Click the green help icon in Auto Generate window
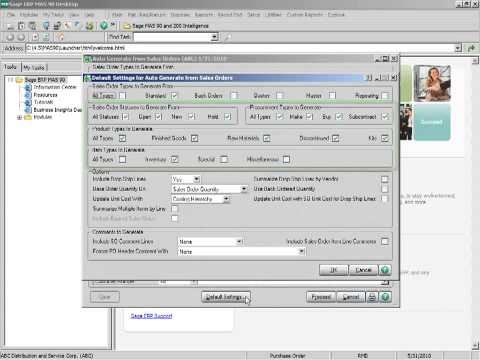 tap(385, 297)
